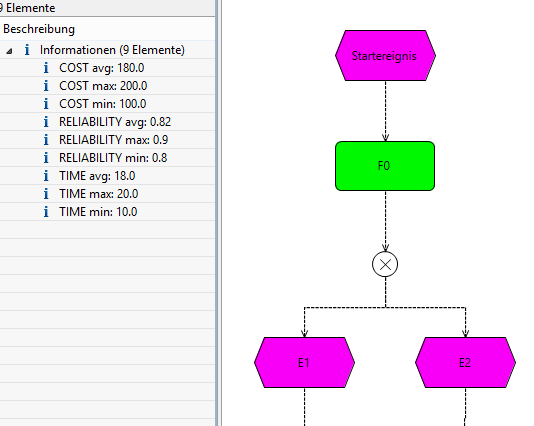Click the arrow between Startereignis and F0
Image resolution: width=534 pixels, height=426 pixels.
point(386,111)
